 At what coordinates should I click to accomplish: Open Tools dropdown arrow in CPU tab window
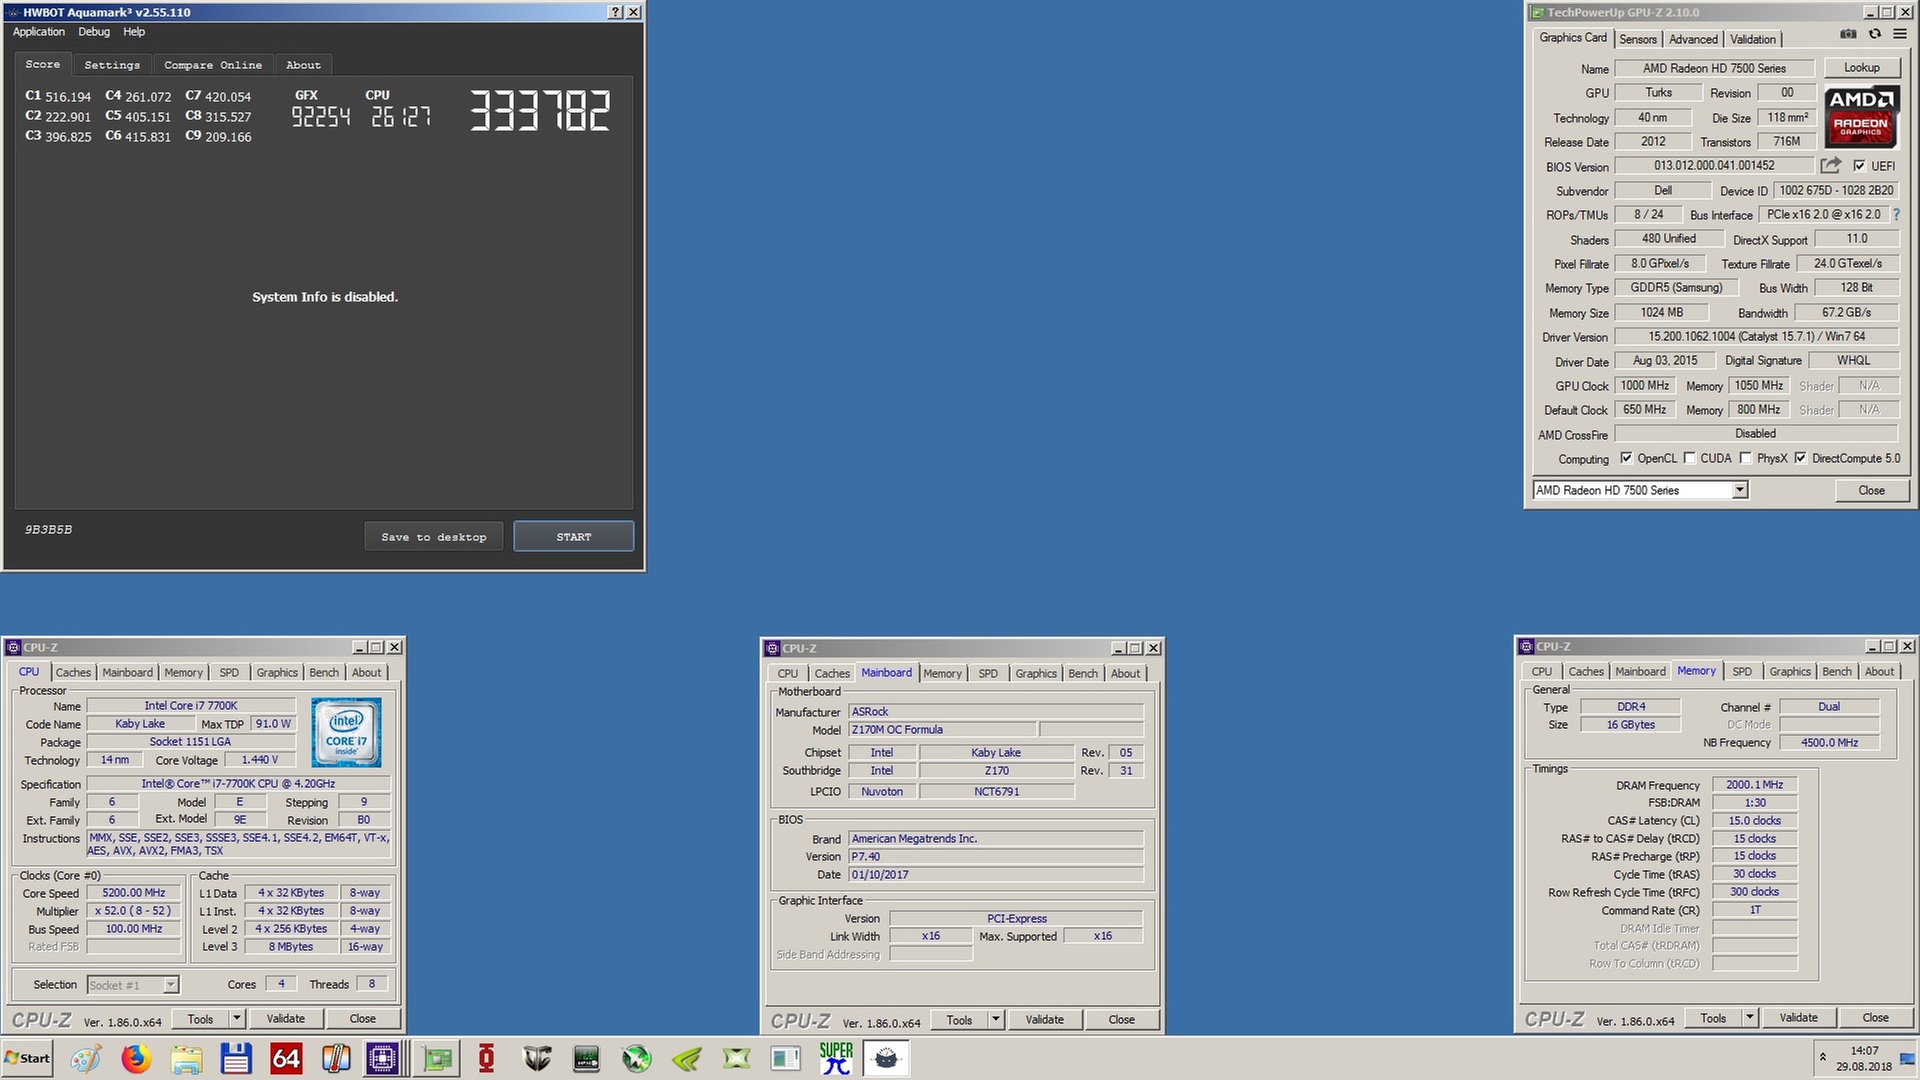(237, 1019)
